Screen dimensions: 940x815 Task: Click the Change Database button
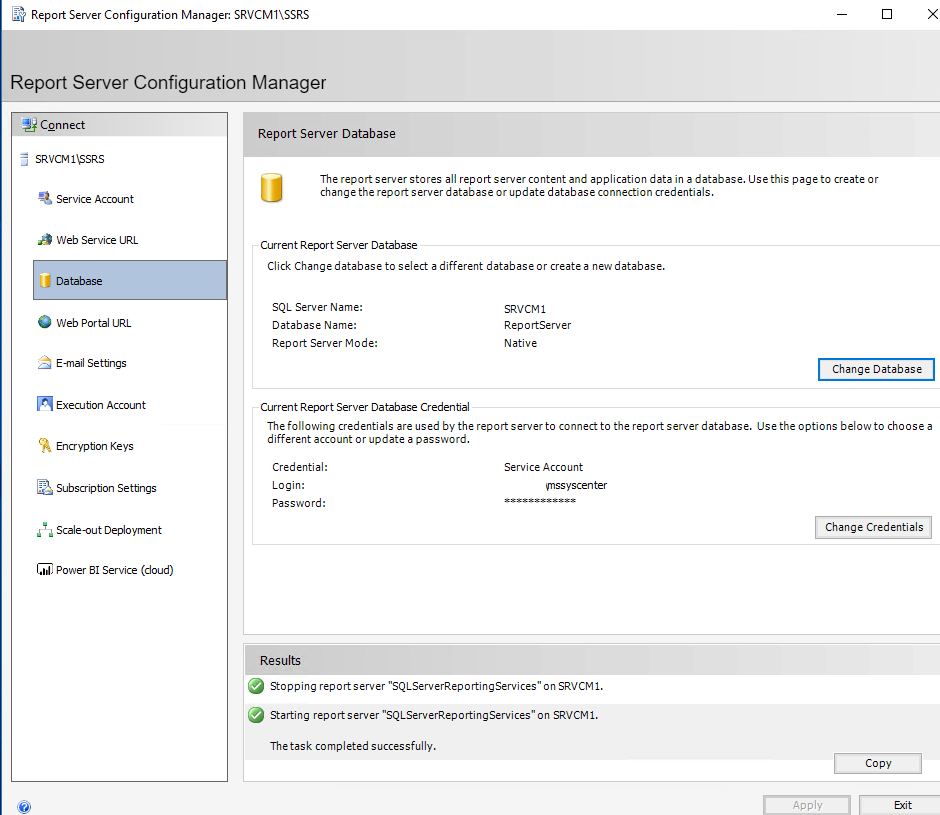tap(876, 369)
